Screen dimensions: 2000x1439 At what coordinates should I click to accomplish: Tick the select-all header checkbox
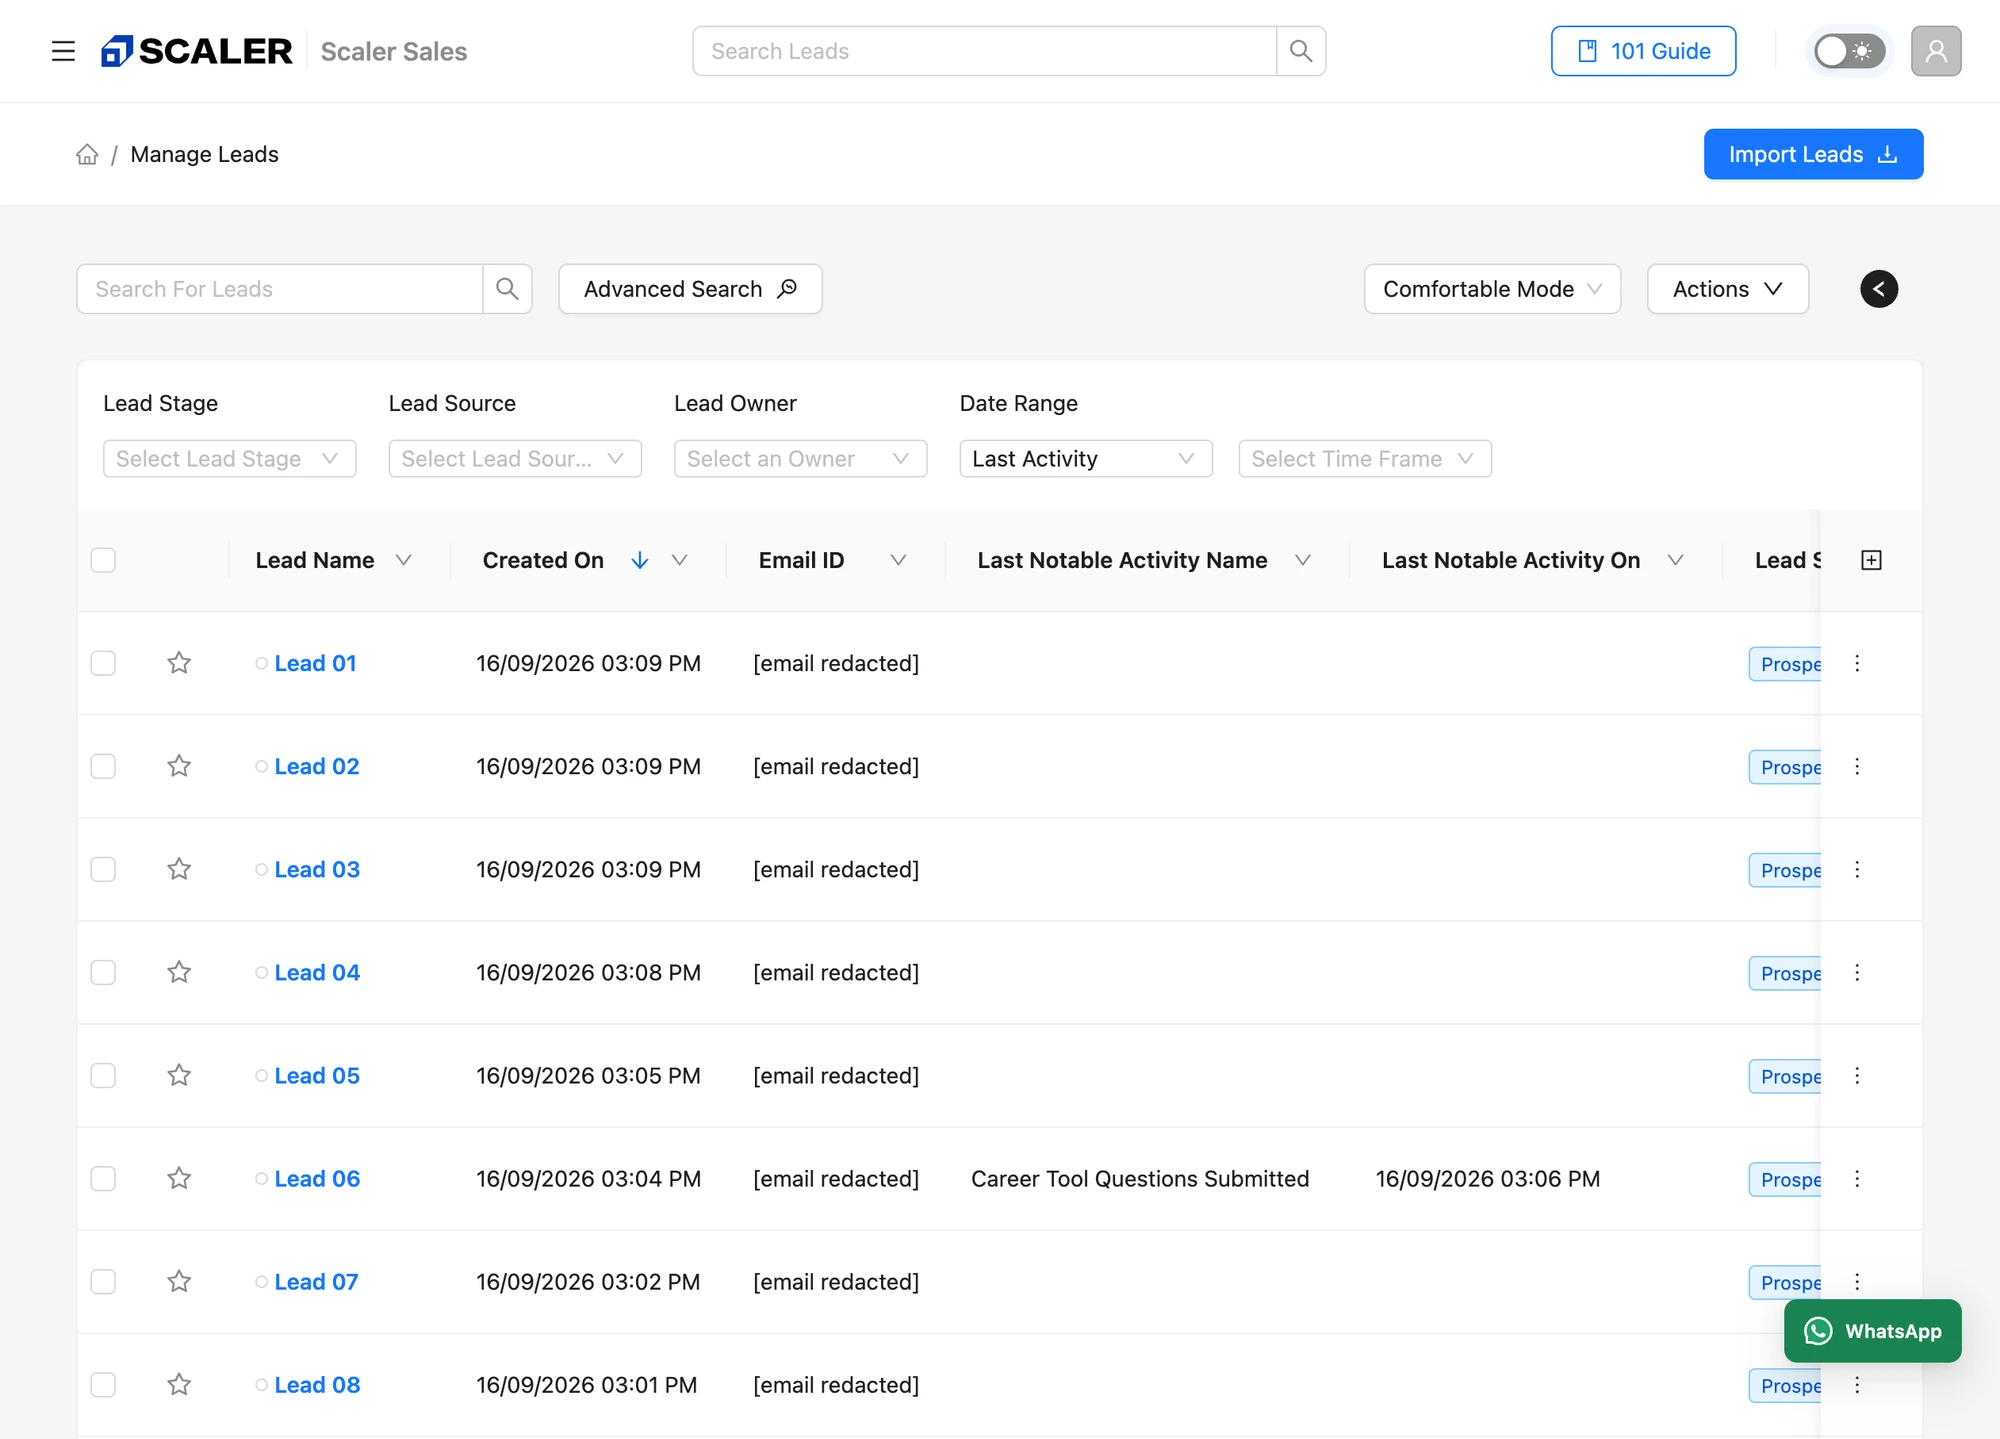[103, 560]
